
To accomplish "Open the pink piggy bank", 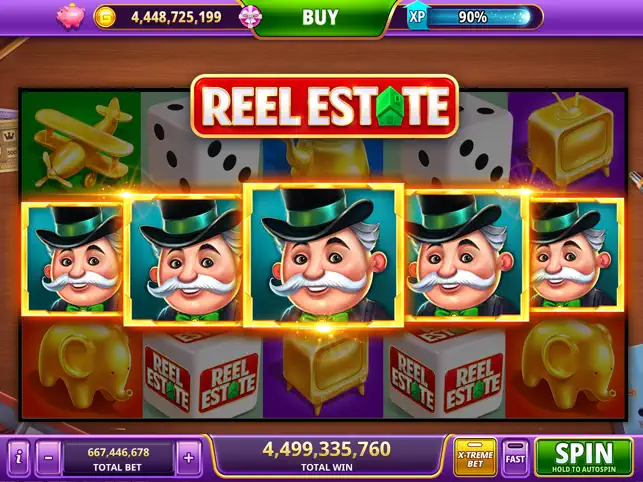I will (71, 16).
